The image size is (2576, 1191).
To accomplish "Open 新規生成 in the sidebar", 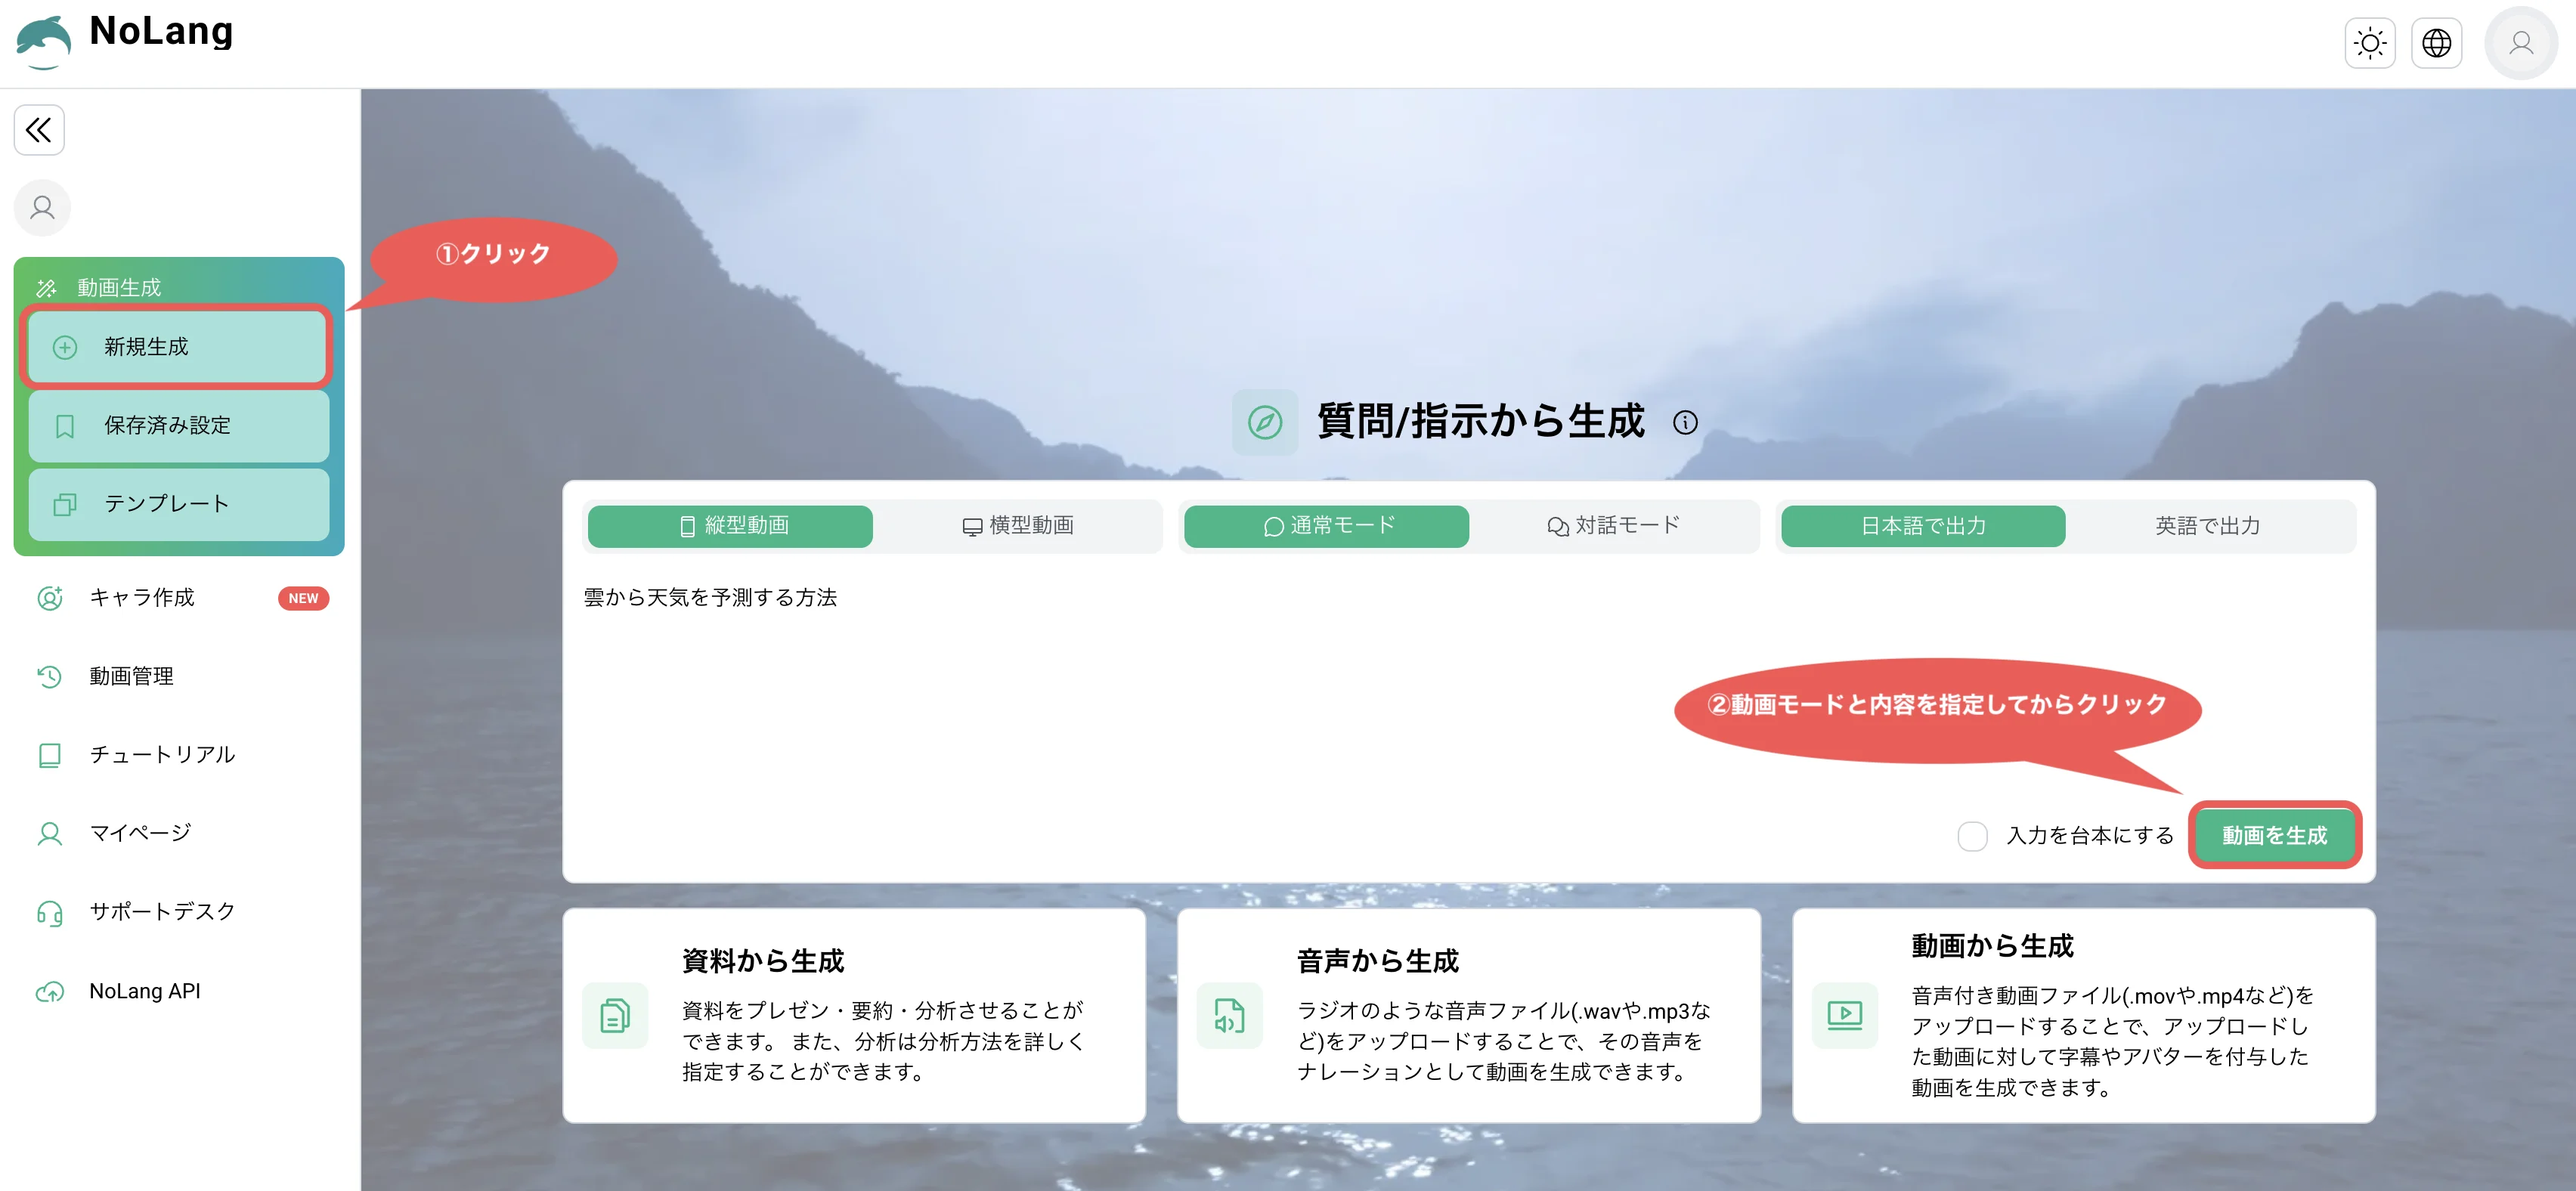I will tap(178, 347).
